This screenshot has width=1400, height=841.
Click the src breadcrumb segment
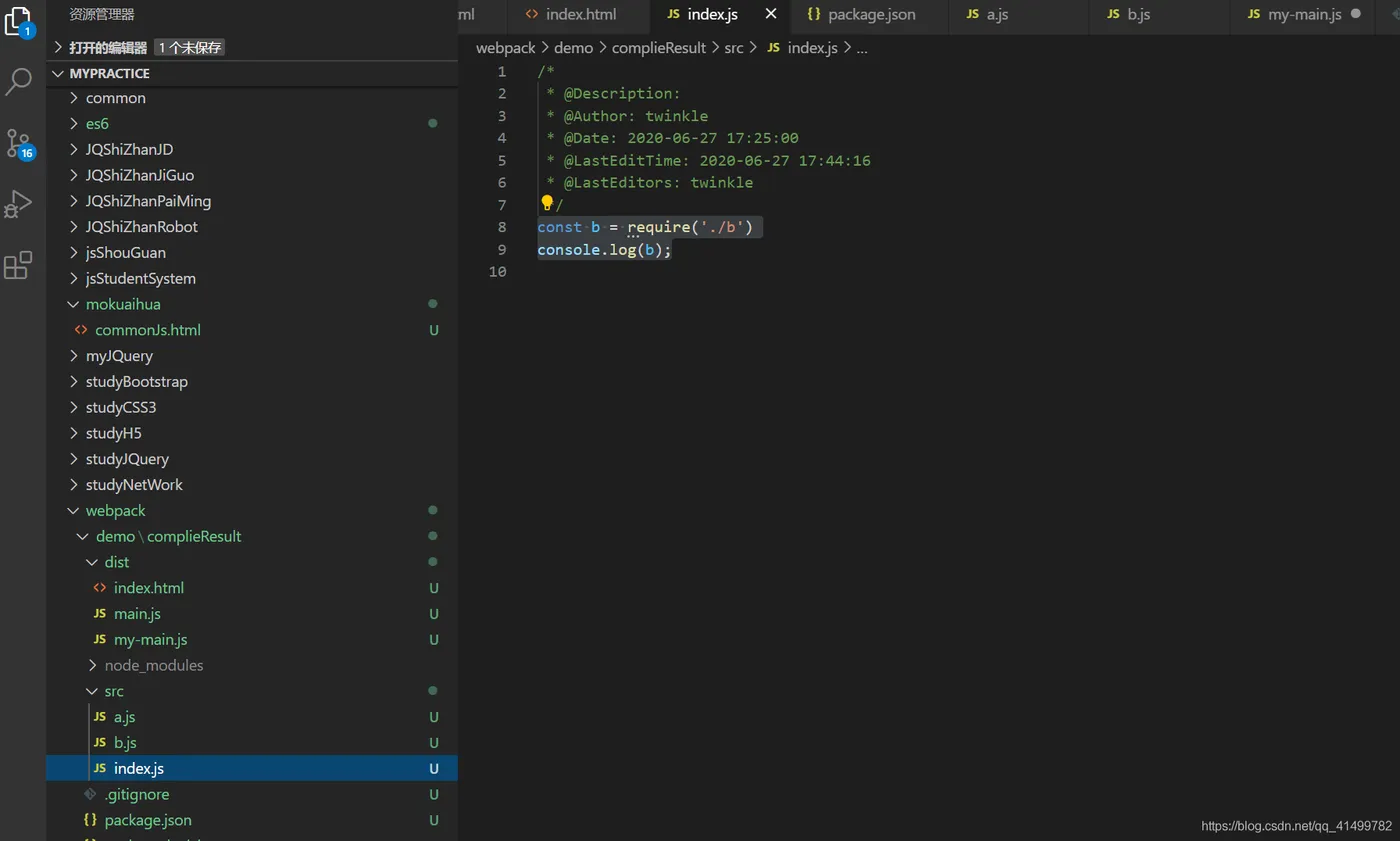pos(734,48)
